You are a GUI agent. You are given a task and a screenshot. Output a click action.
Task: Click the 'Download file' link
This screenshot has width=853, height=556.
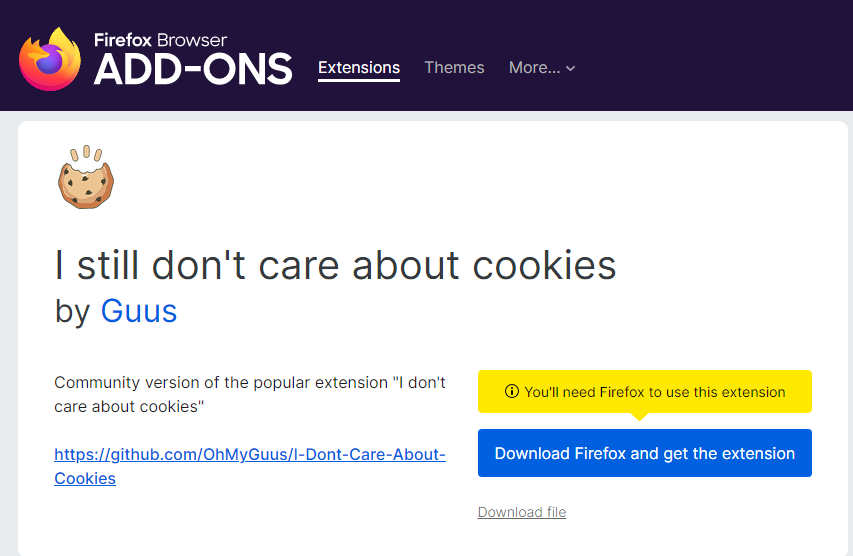[522, 512]
